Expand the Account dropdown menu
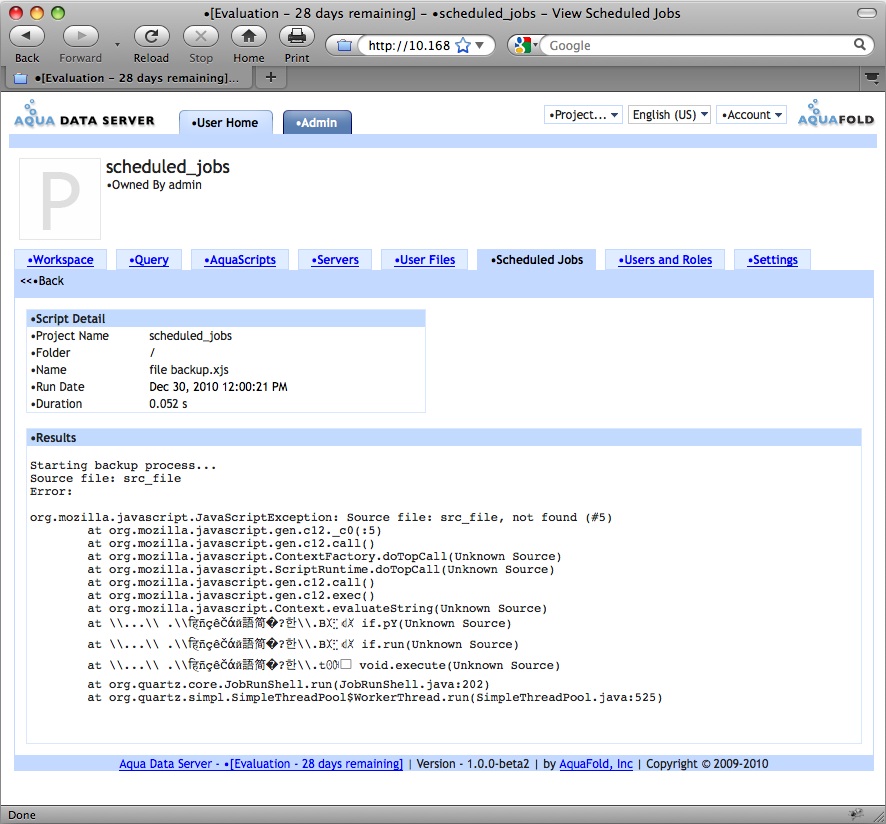 [752, 115]
